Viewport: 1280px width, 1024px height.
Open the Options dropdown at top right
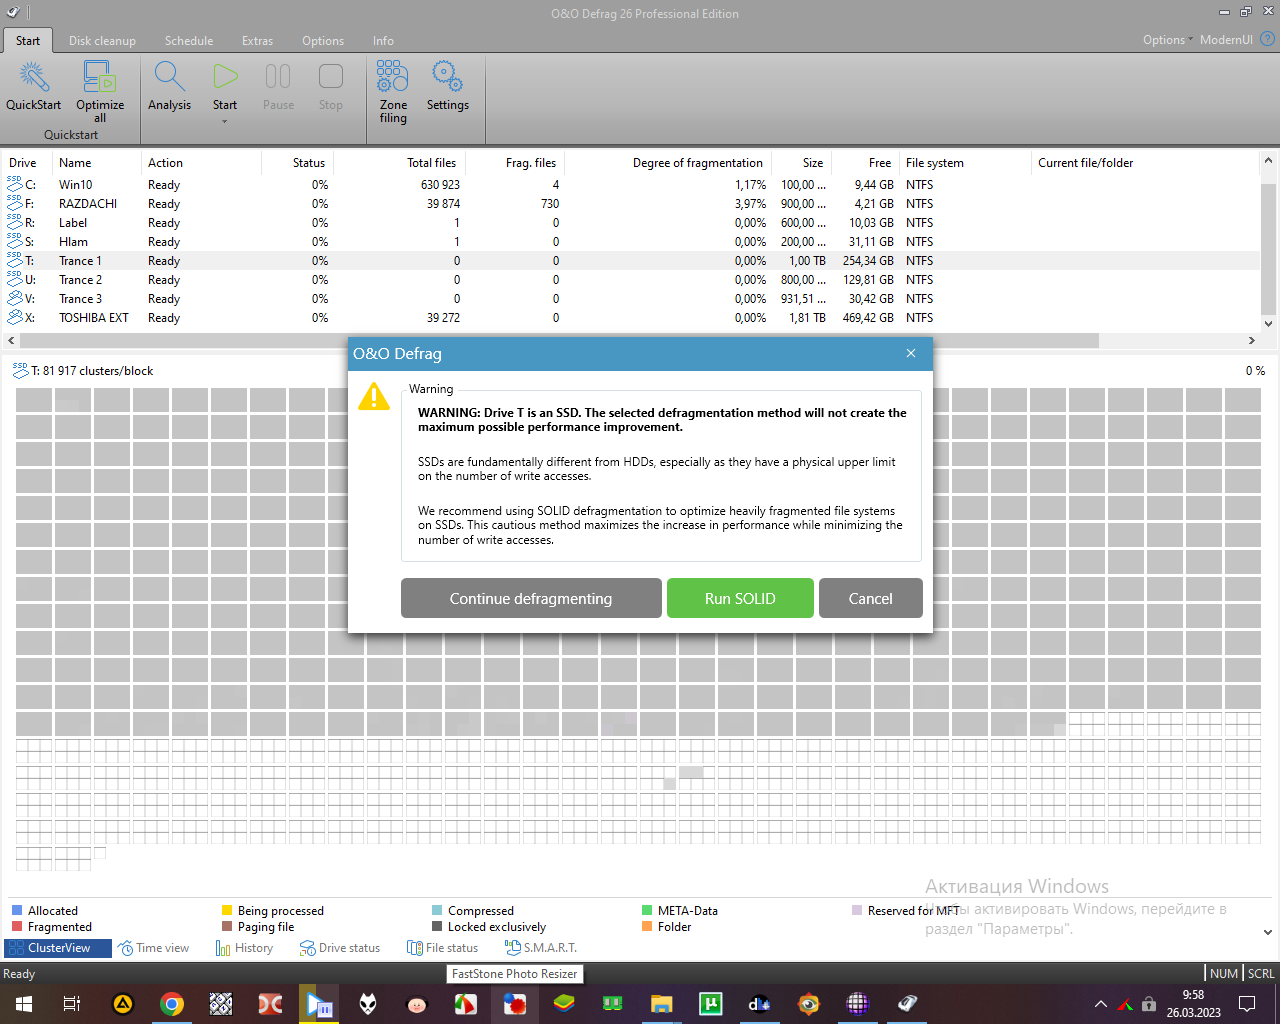pos(1167,40)
